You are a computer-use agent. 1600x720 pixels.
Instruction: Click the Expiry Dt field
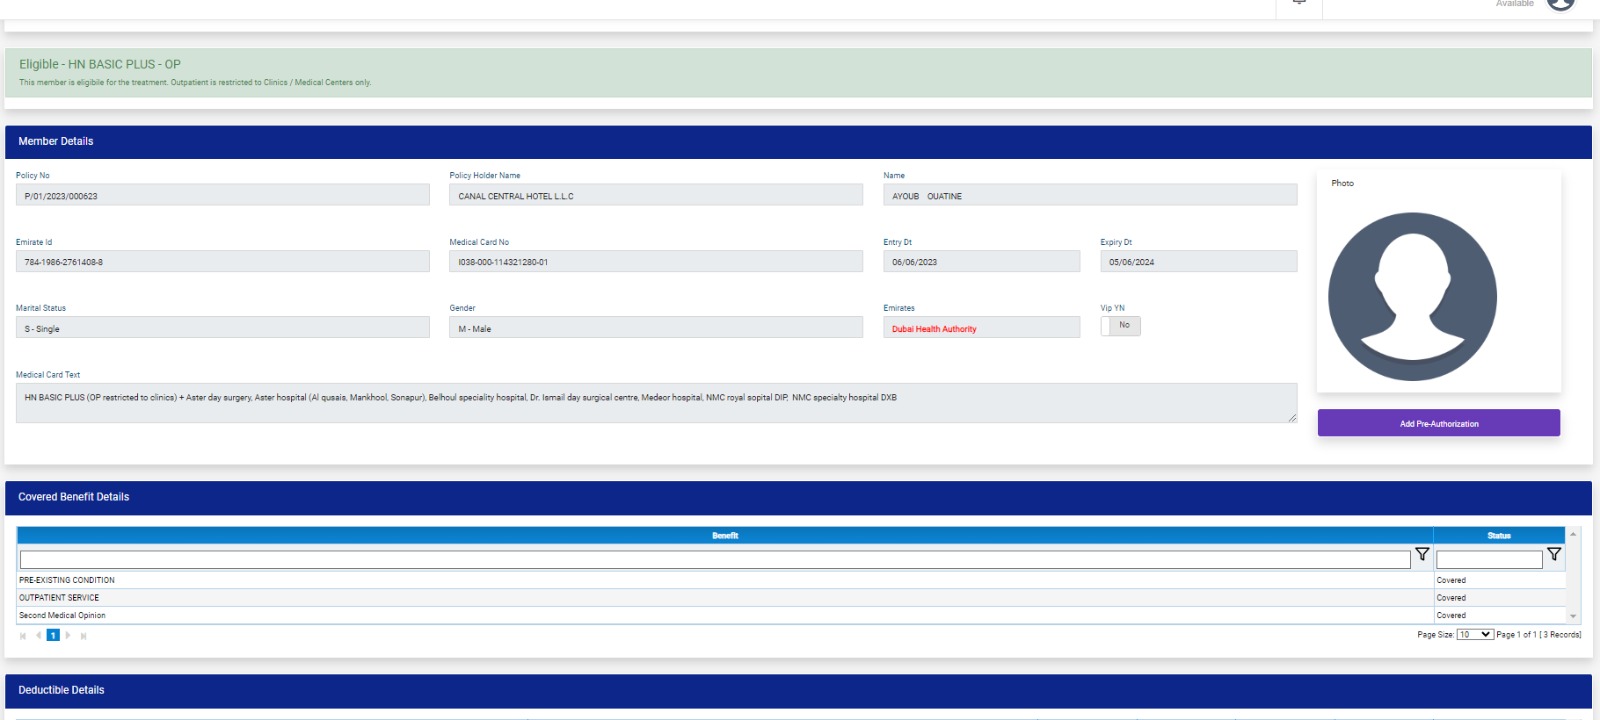(x=1199, y=261)
